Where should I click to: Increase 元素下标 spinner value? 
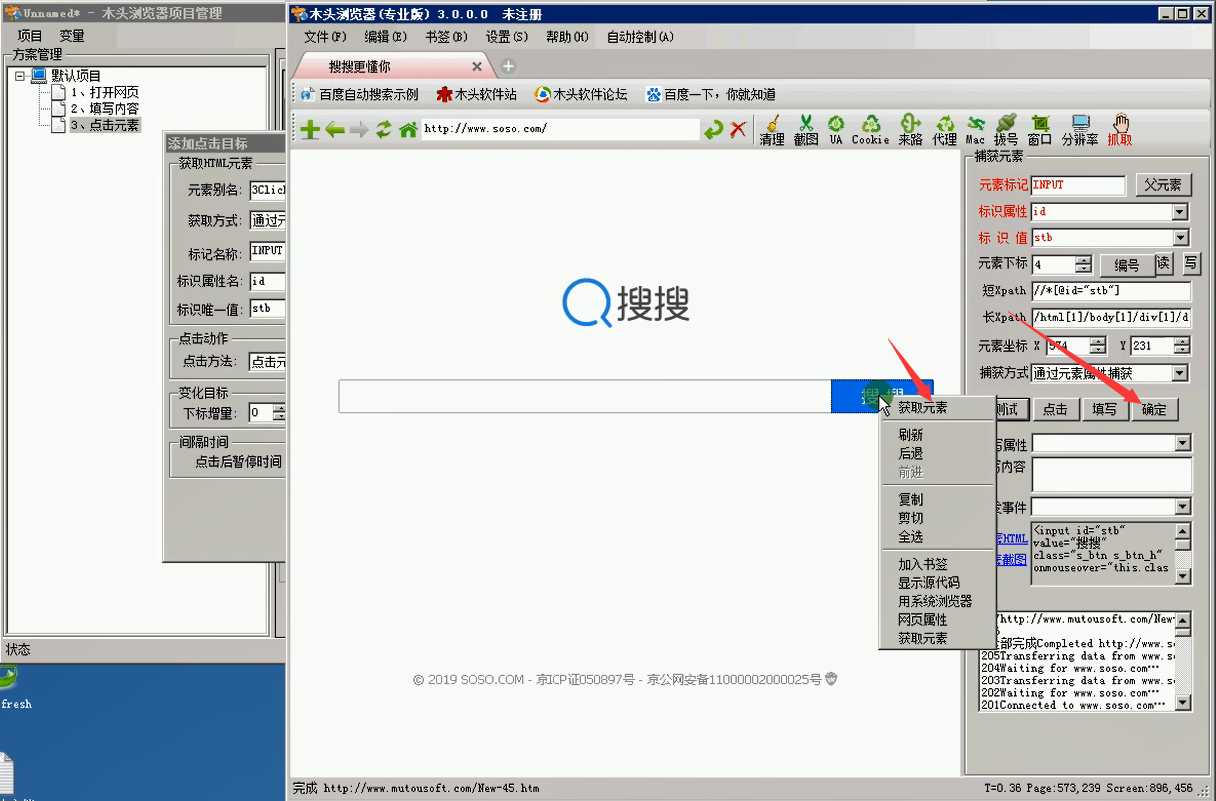click(x=1084, y=260)
